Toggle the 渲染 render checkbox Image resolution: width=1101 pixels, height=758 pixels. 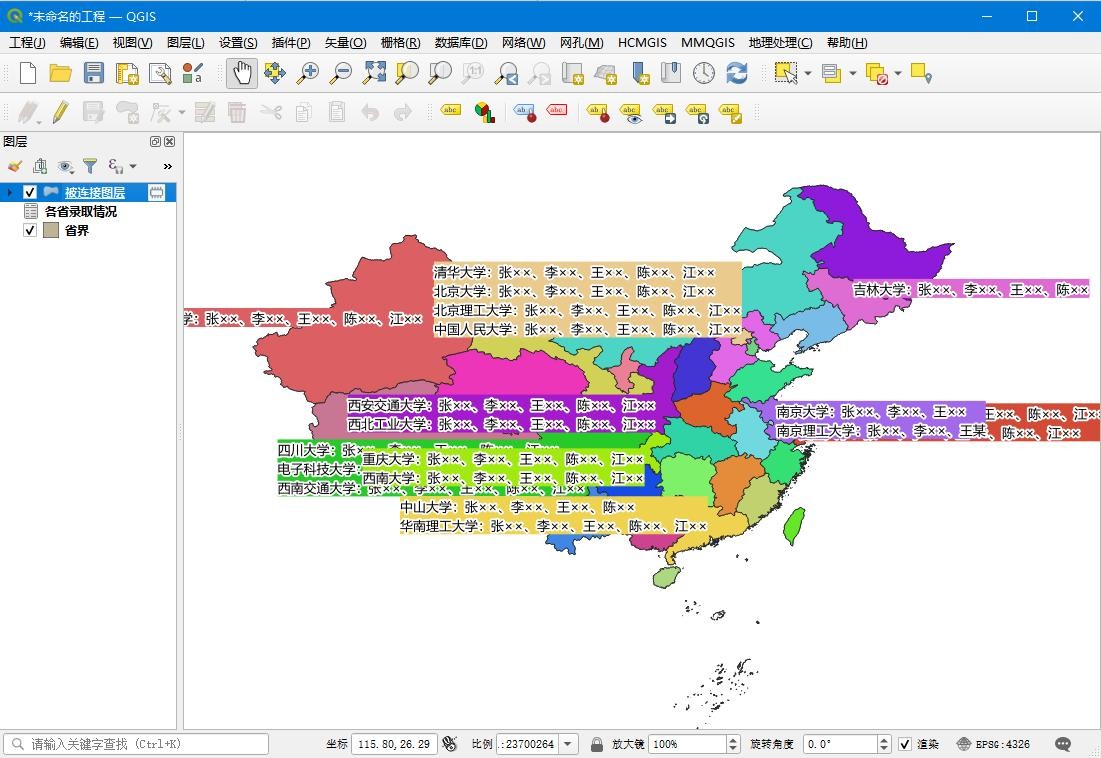pyautogui.click(x=905, y=744)
